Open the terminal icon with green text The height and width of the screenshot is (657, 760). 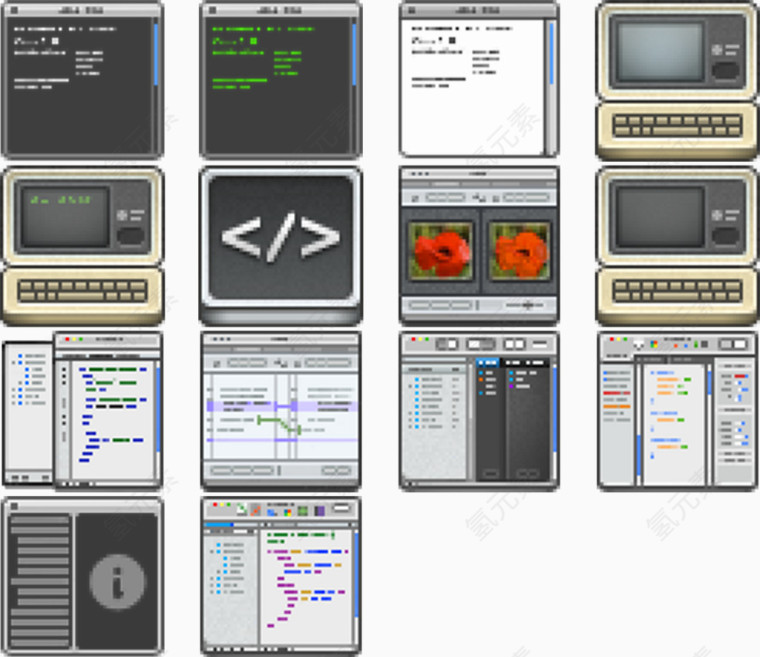(x=280, y=80)
